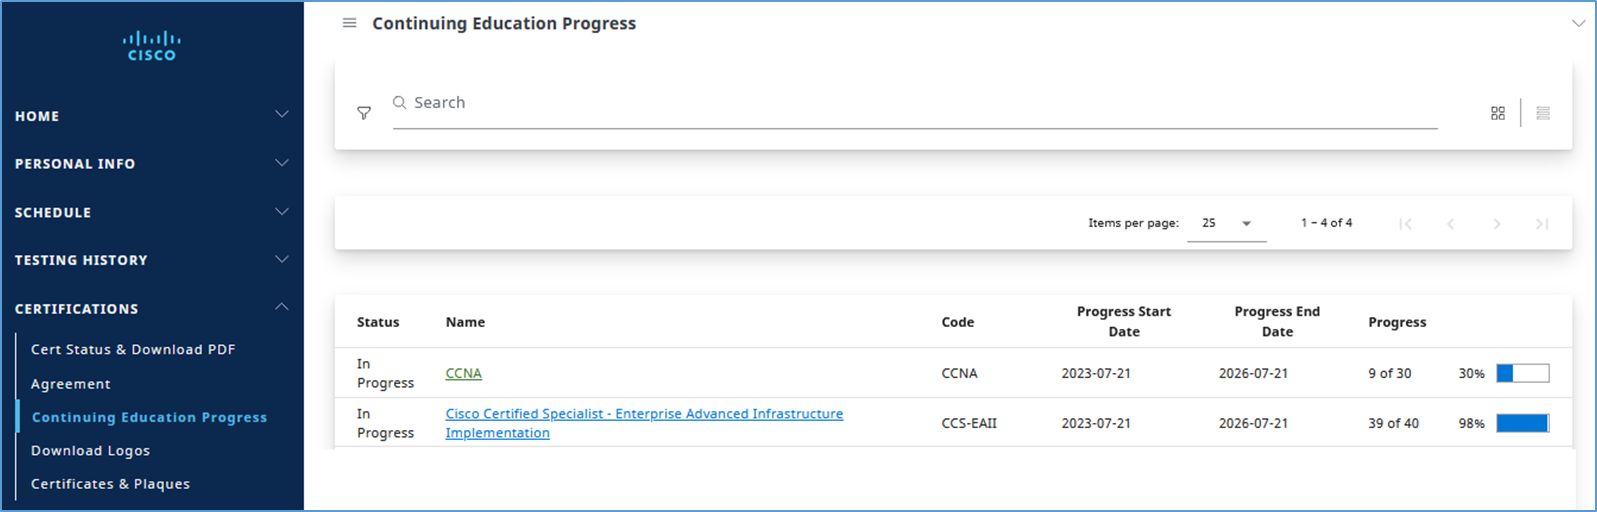
Task: Click the Cisco logo
Action: pos(152,46)
